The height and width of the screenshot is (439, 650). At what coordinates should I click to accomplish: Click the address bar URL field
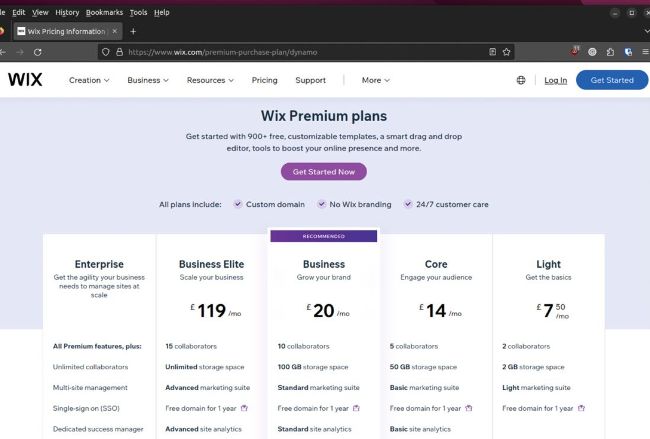point(300,51)
